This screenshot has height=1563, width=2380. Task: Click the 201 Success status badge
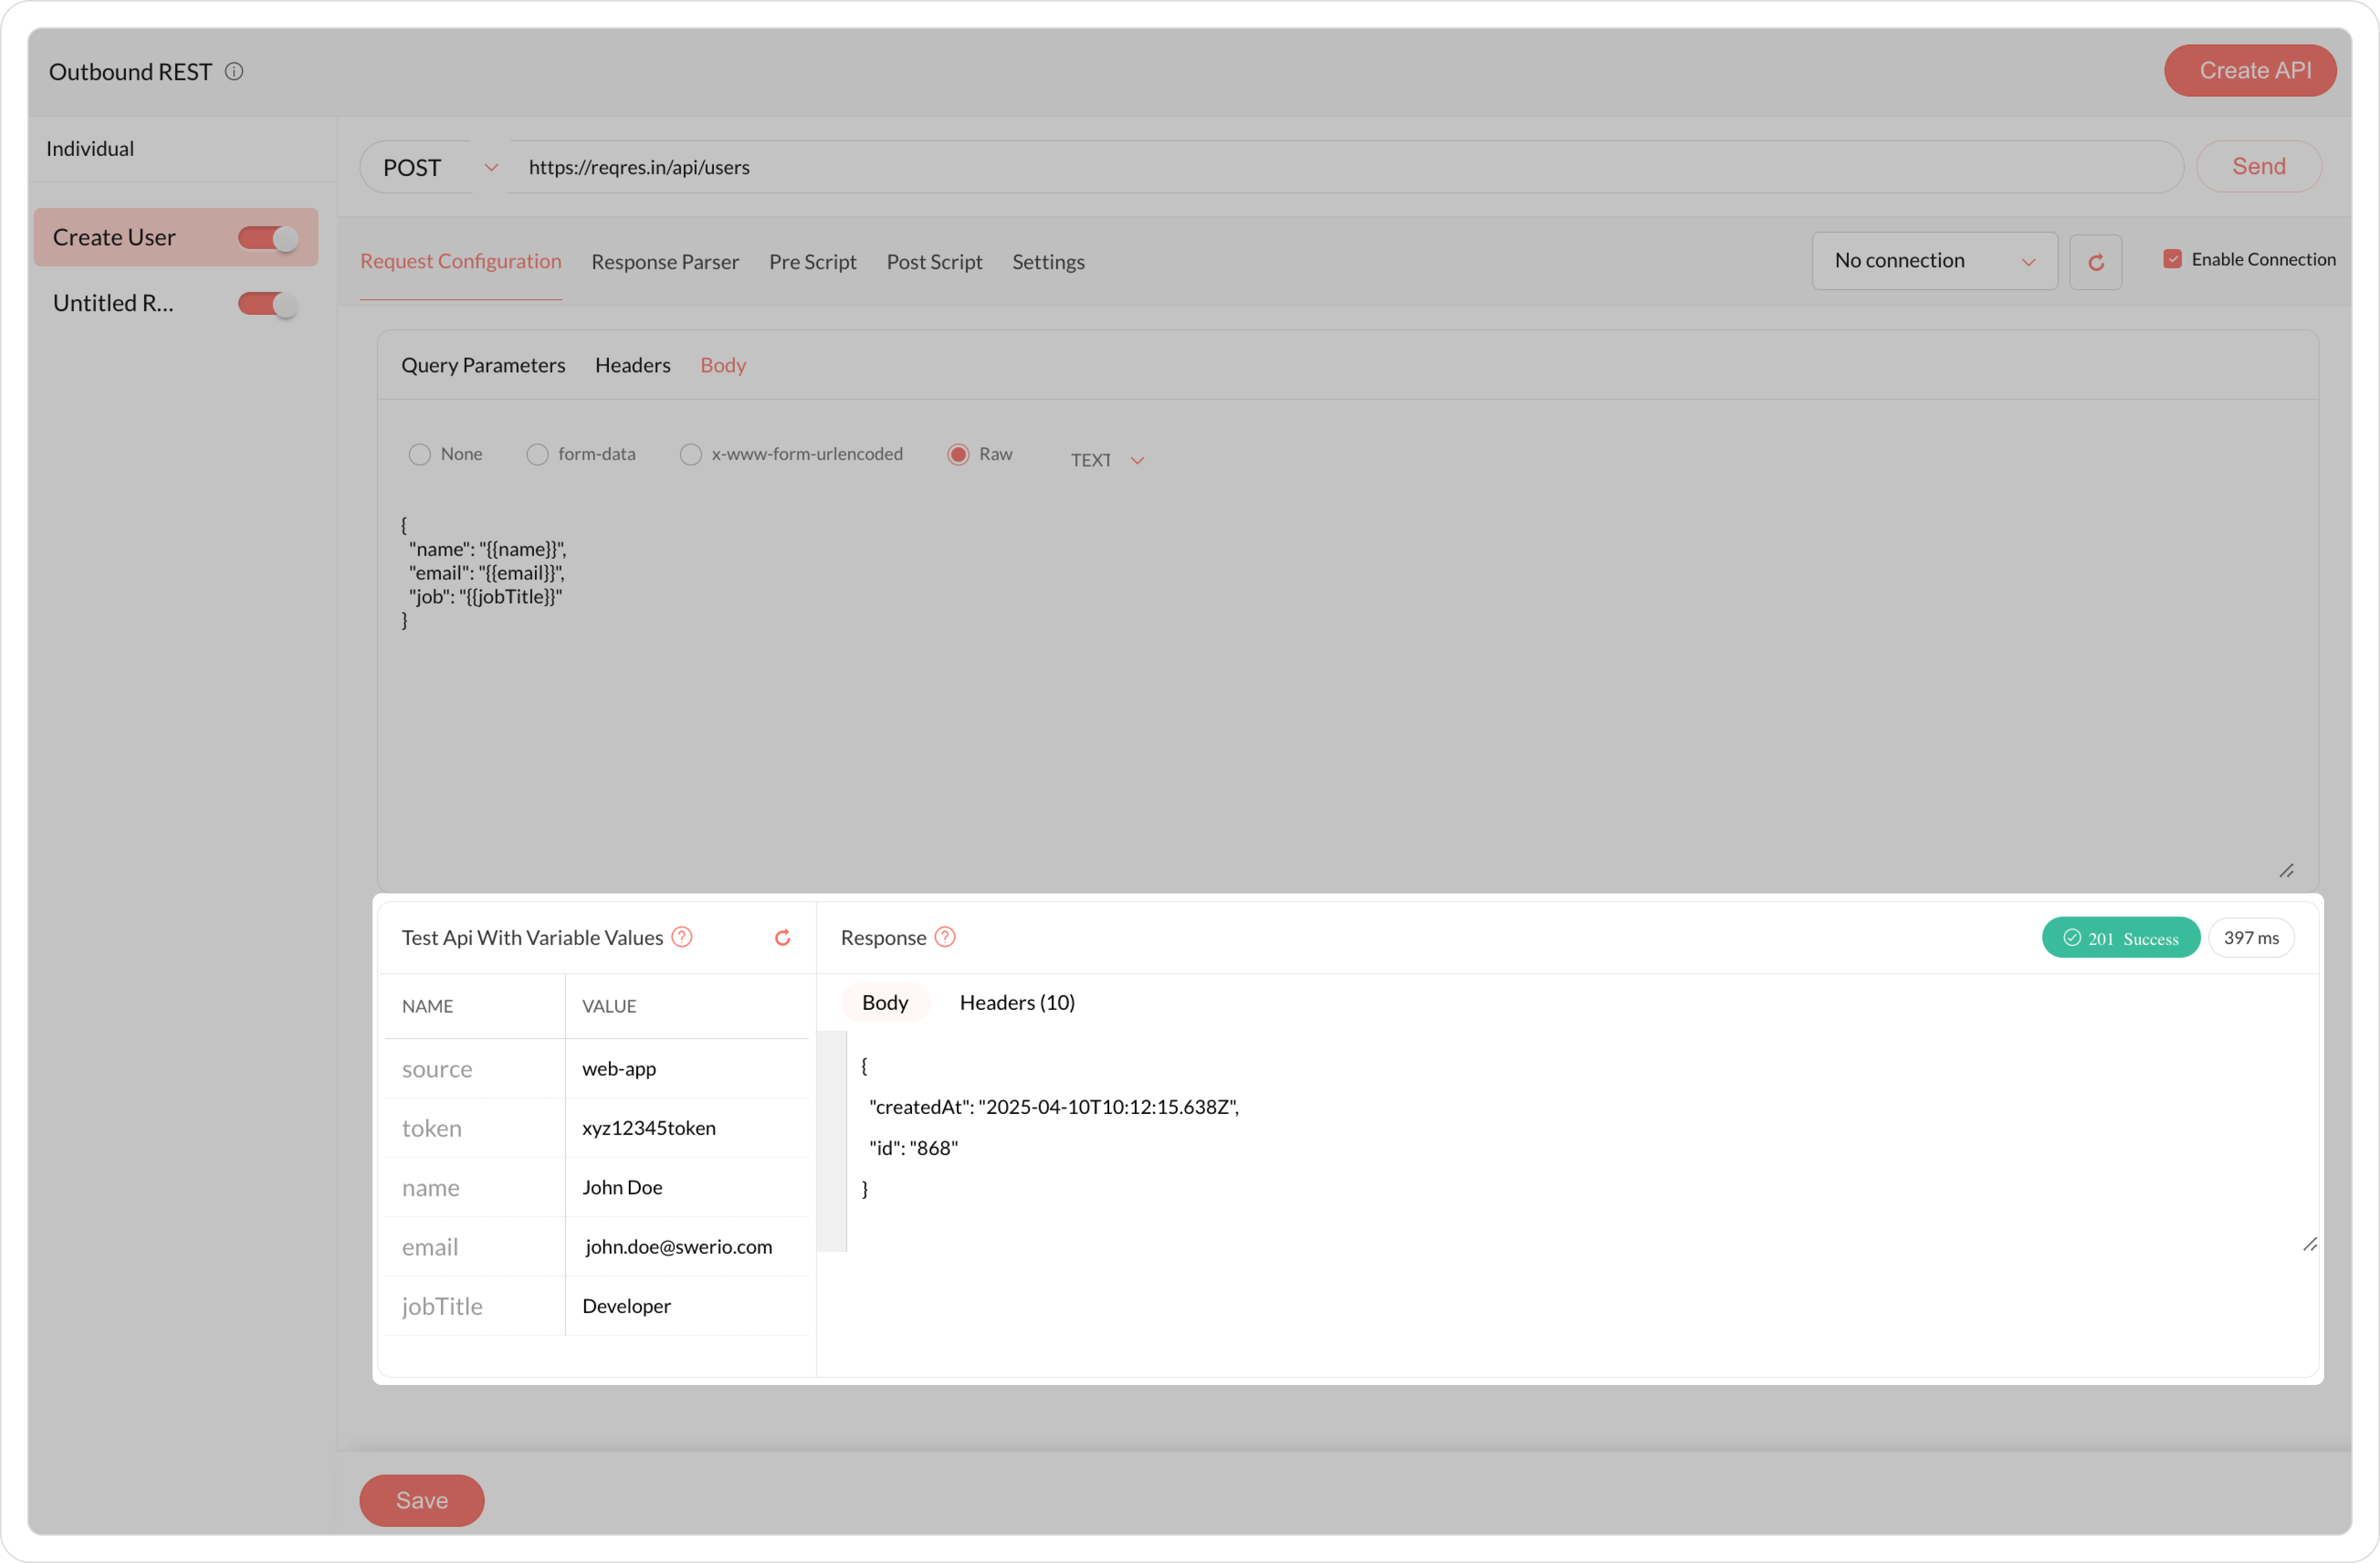coord(2120,938)
